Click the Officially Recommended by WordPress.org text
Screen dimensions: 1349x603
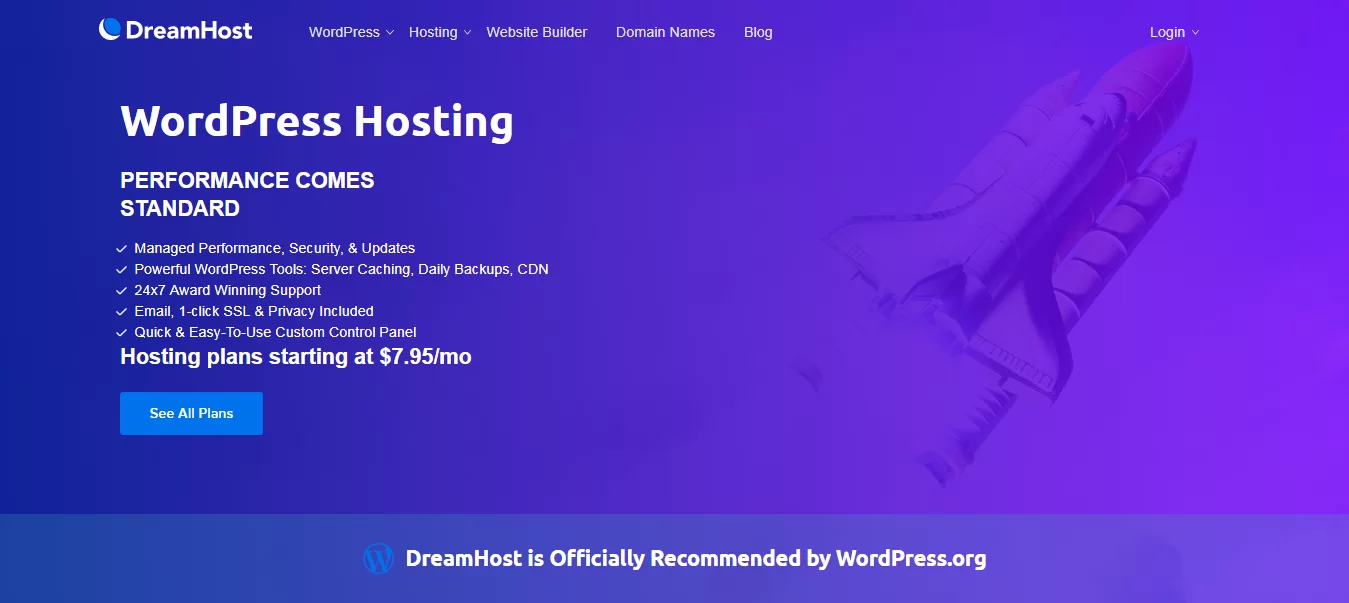tap(695, 558)
